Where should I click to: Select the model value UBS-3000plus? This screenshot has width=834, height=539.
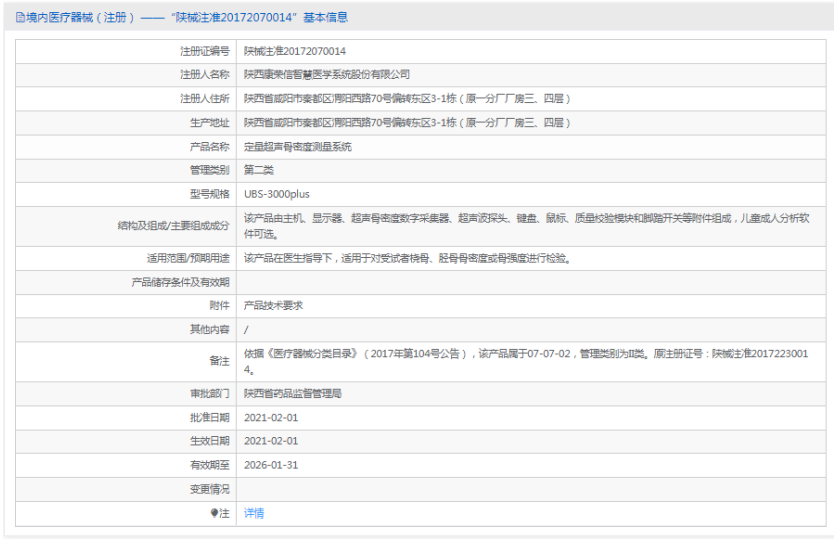(x=277, y=194)
